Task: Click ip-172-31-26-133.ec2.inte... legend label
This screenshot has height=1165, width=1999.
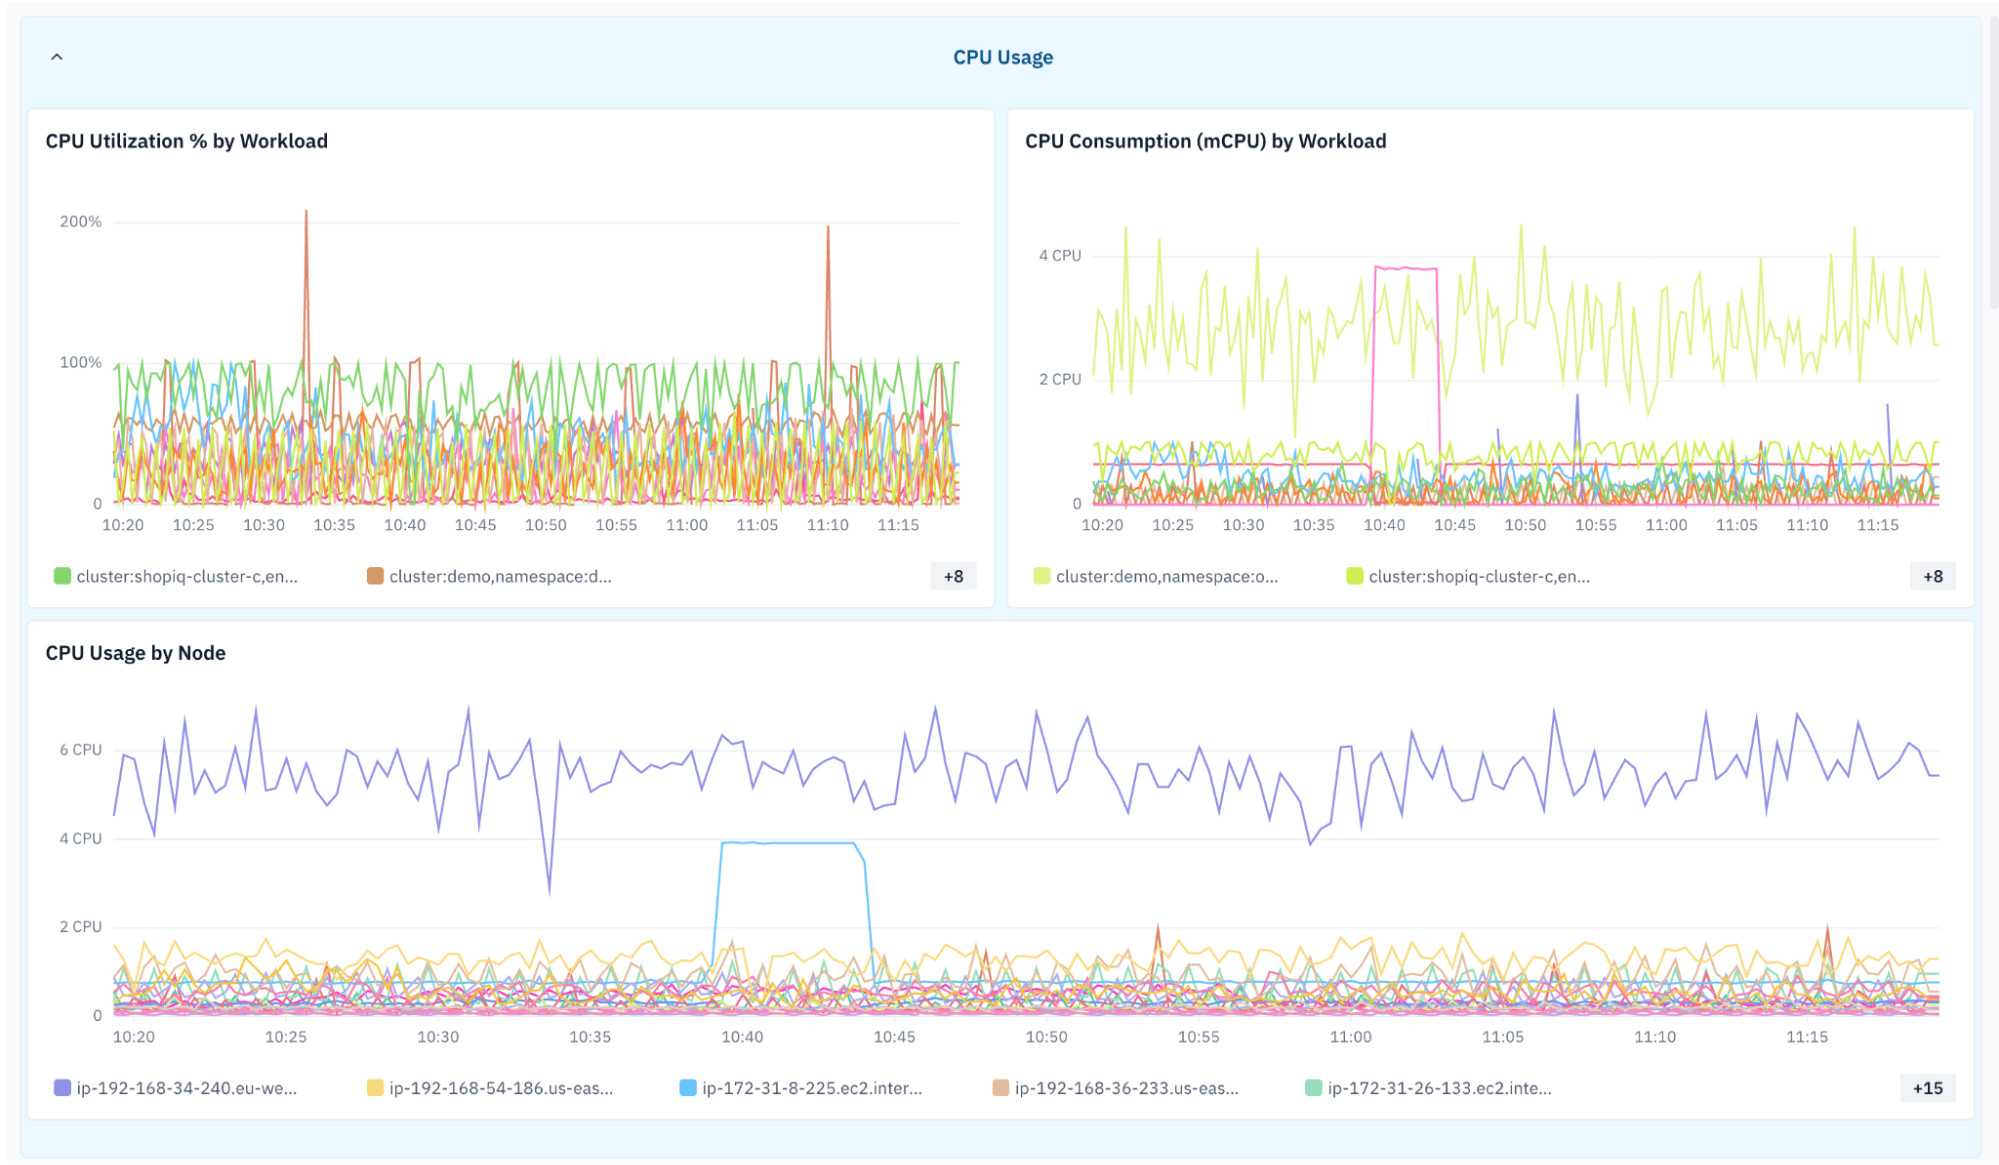Action: click(1440, 1088)
